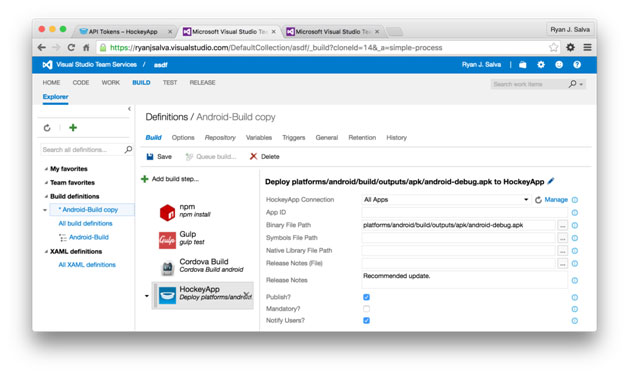The width and height of the screenshot is (628, 376).
Task: Open the Variables tab
Action: (x=259, y=137)
